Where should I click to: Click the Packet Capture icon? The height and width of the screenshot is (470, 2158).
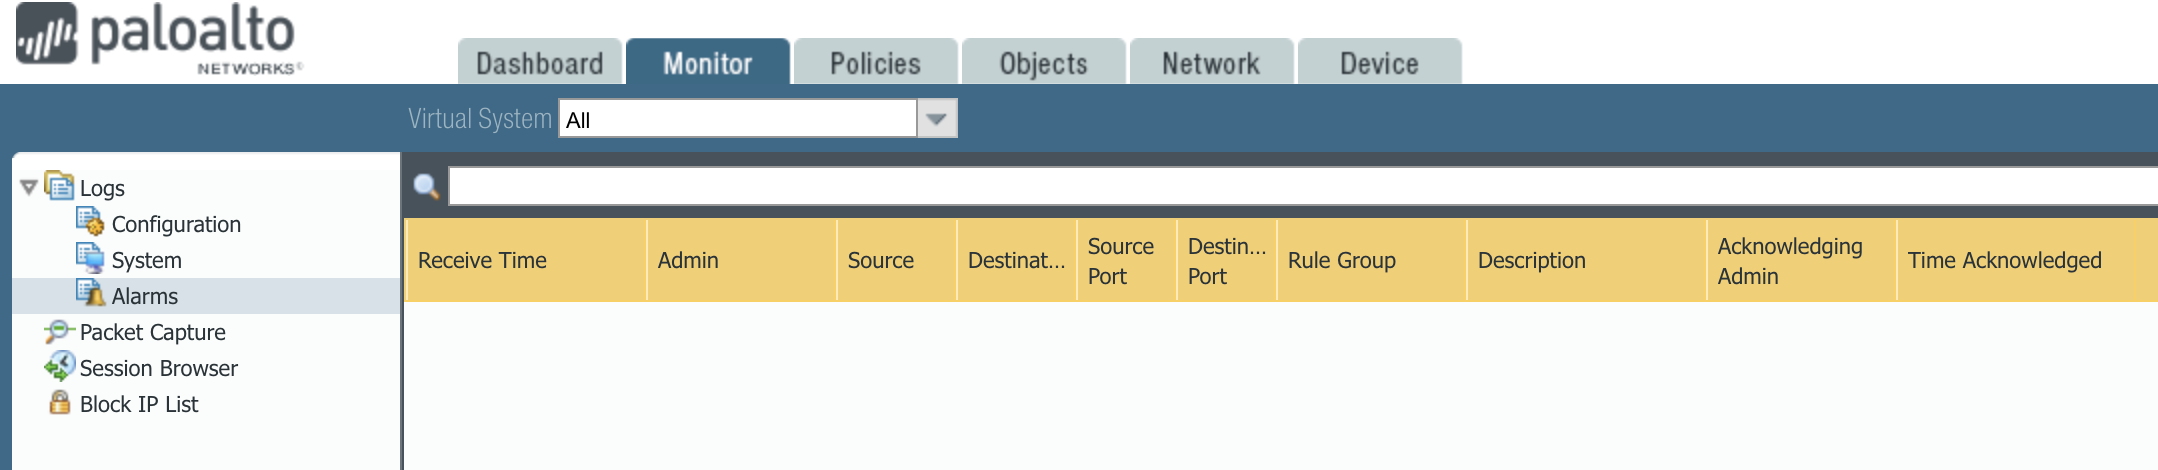pos(59,331)
